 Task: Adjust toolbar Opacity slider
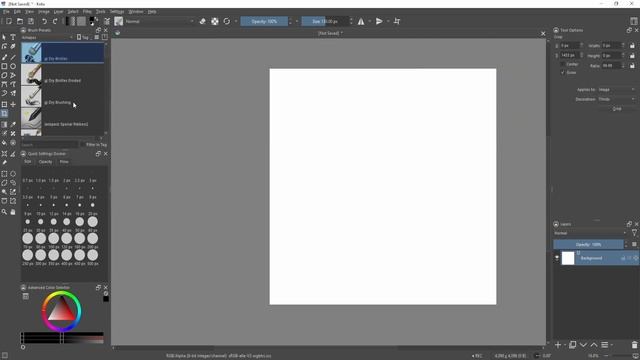point(264,21)
